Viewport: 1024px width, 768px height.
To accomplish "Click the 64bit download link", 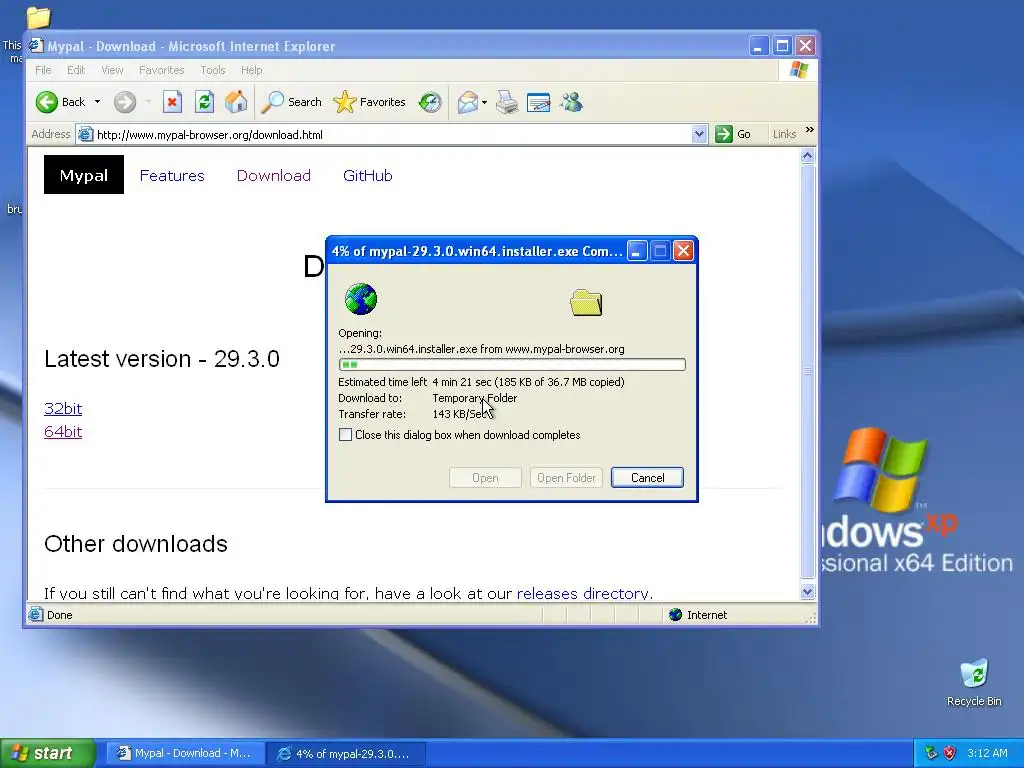I will tap(63, 431).
